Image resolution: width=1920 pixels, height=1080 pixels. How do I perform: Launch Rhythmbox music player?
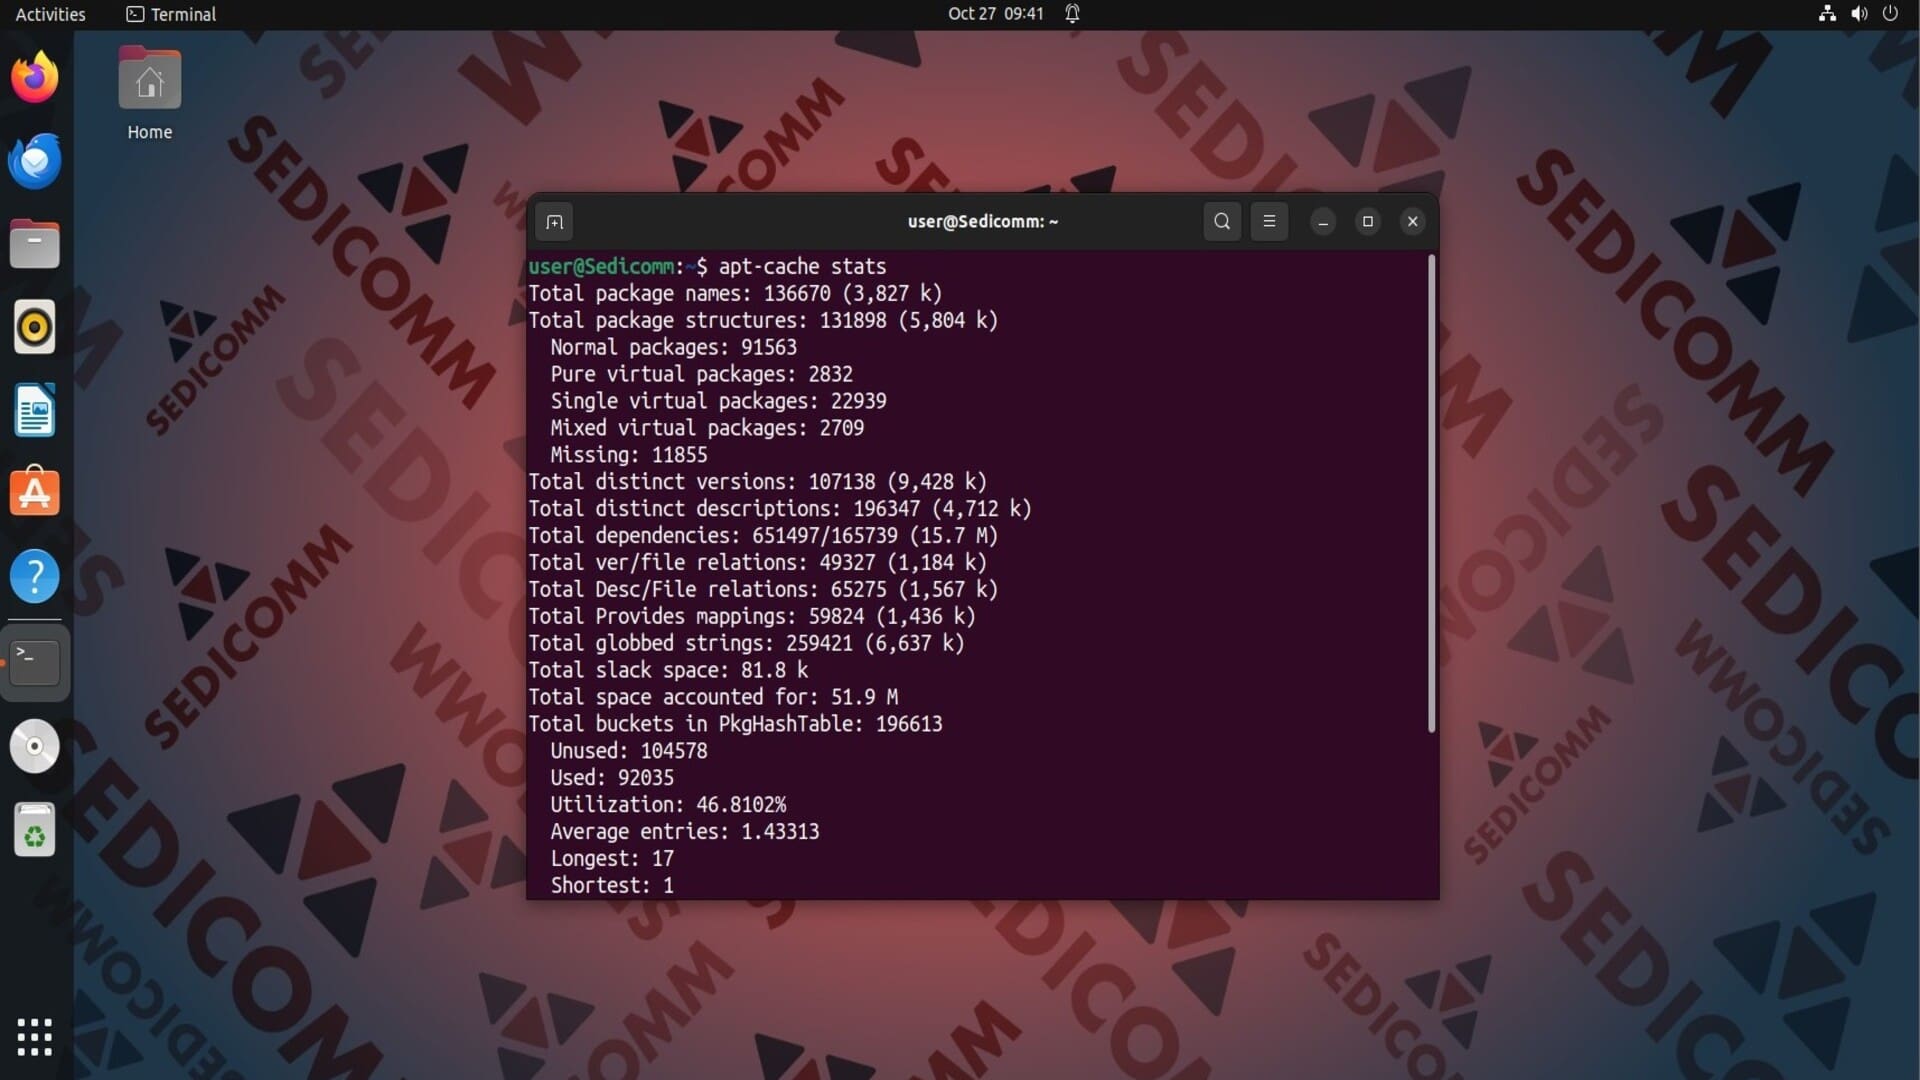pyautogui.click(x=35, y=328)
